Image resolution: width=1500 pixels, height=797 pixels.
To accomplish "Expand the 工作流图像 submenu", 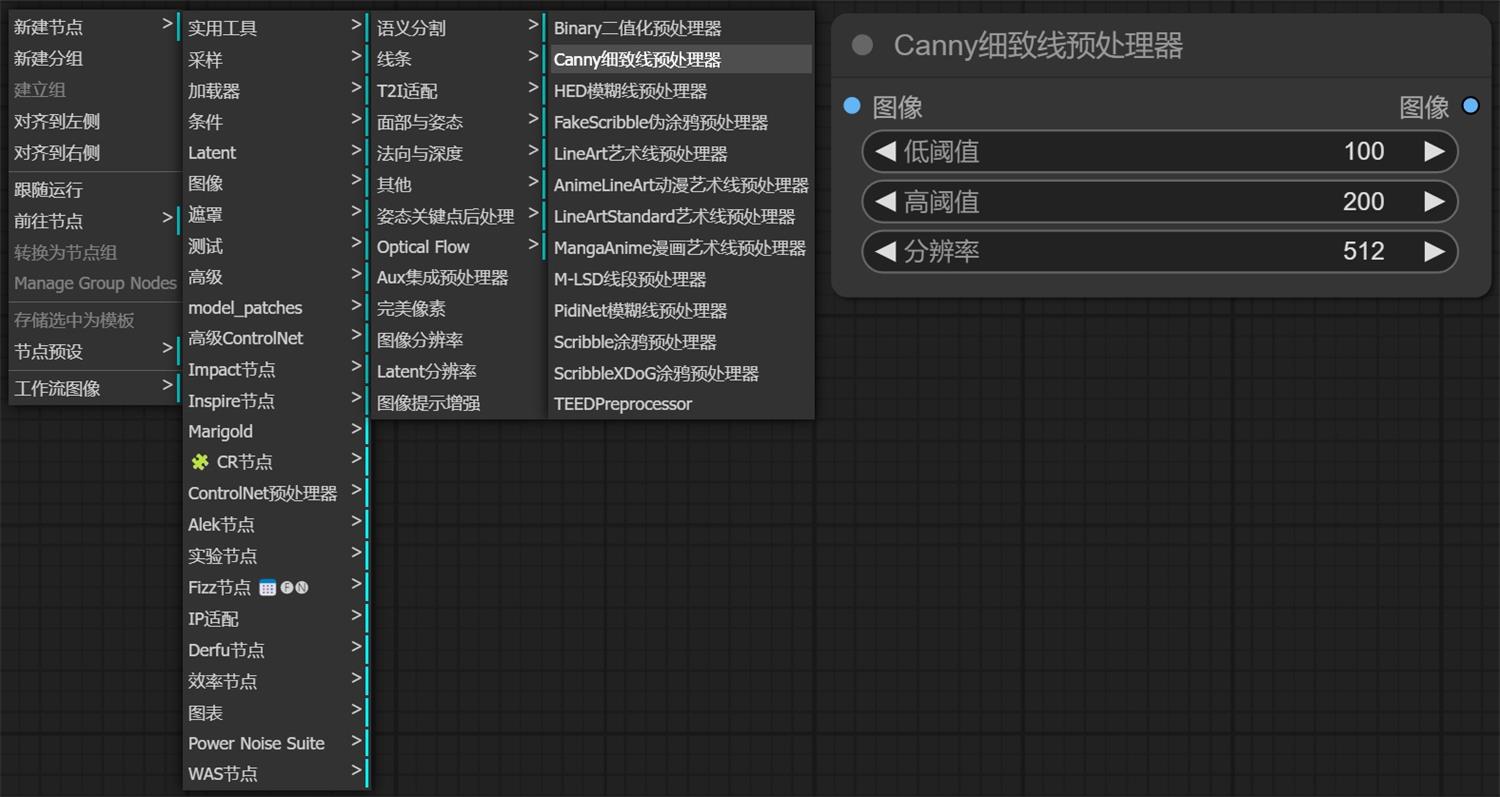I will [93, 389].
